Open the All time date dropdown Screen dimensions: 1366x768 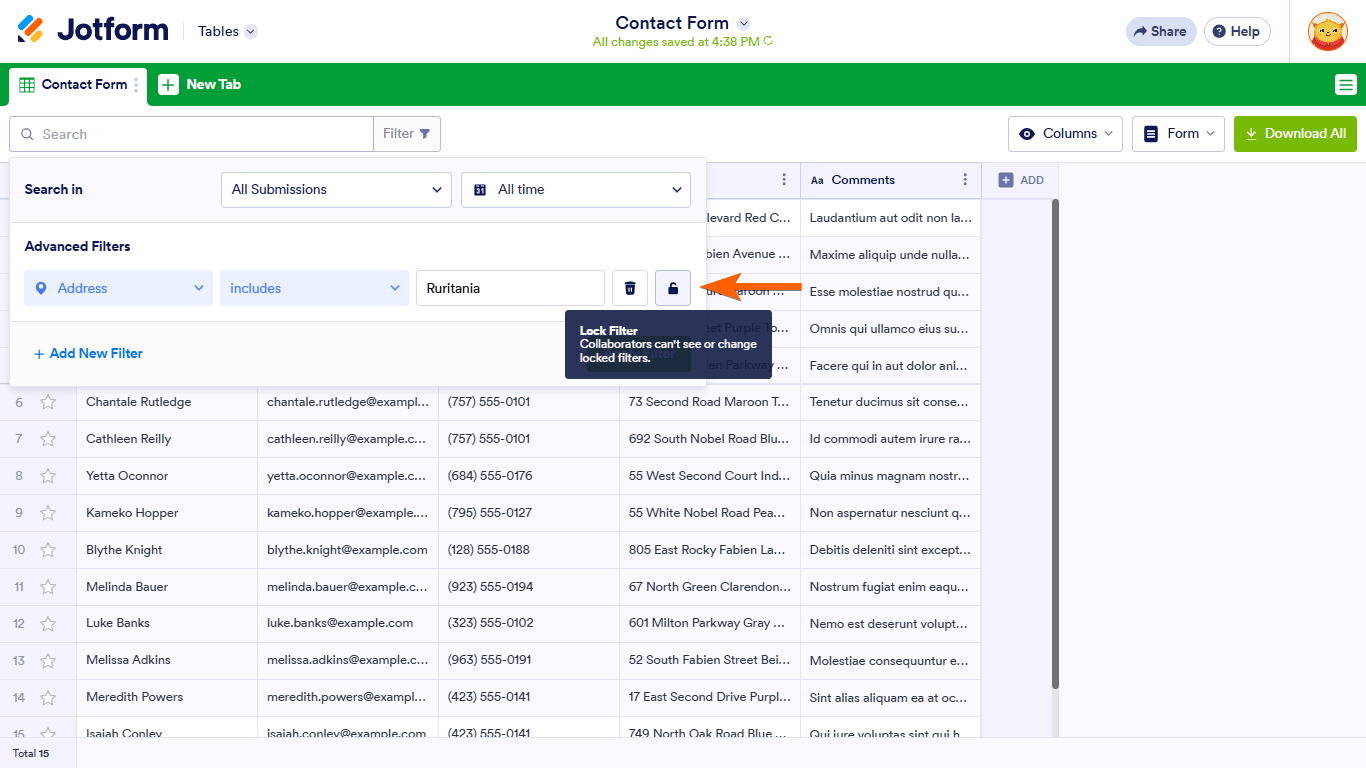tap(576, 189)
